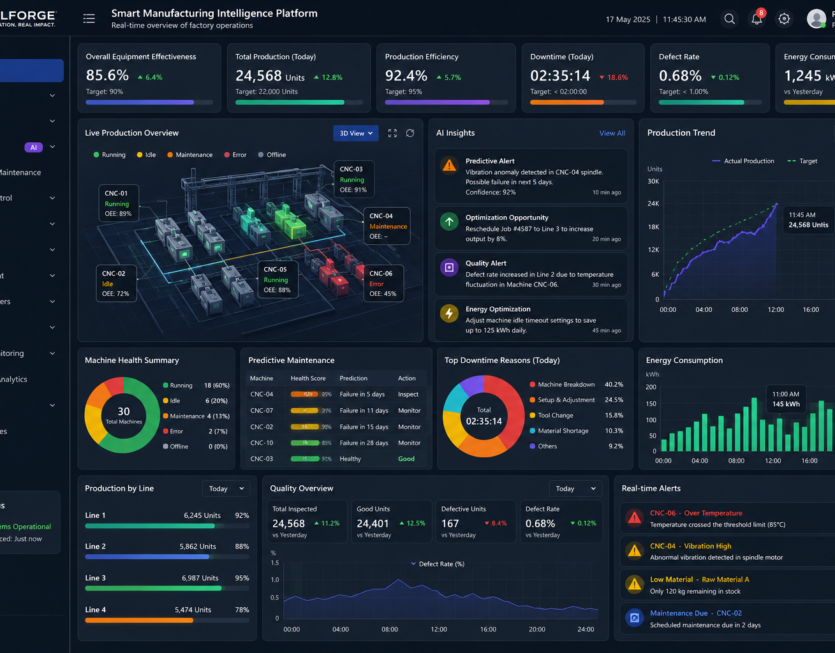The width and height of the screenshot is (835, 653).
Task: Click the Good status for CNC-03
Action: pos(406,459)
